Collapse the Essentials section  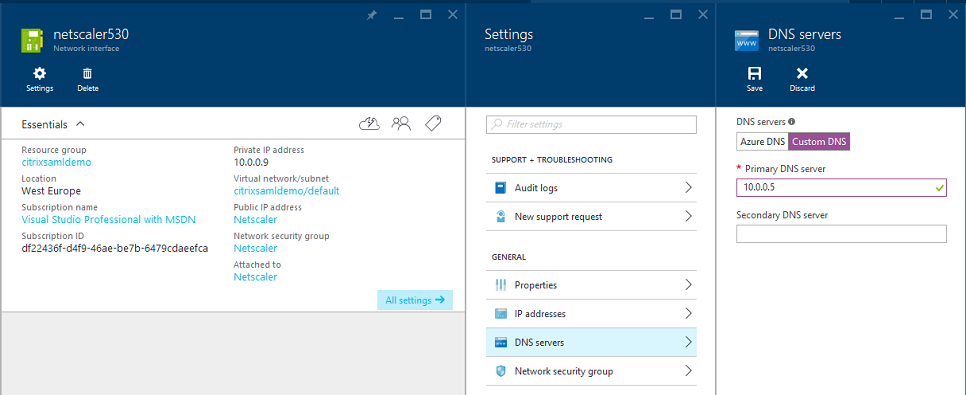[x=79, y=124]
